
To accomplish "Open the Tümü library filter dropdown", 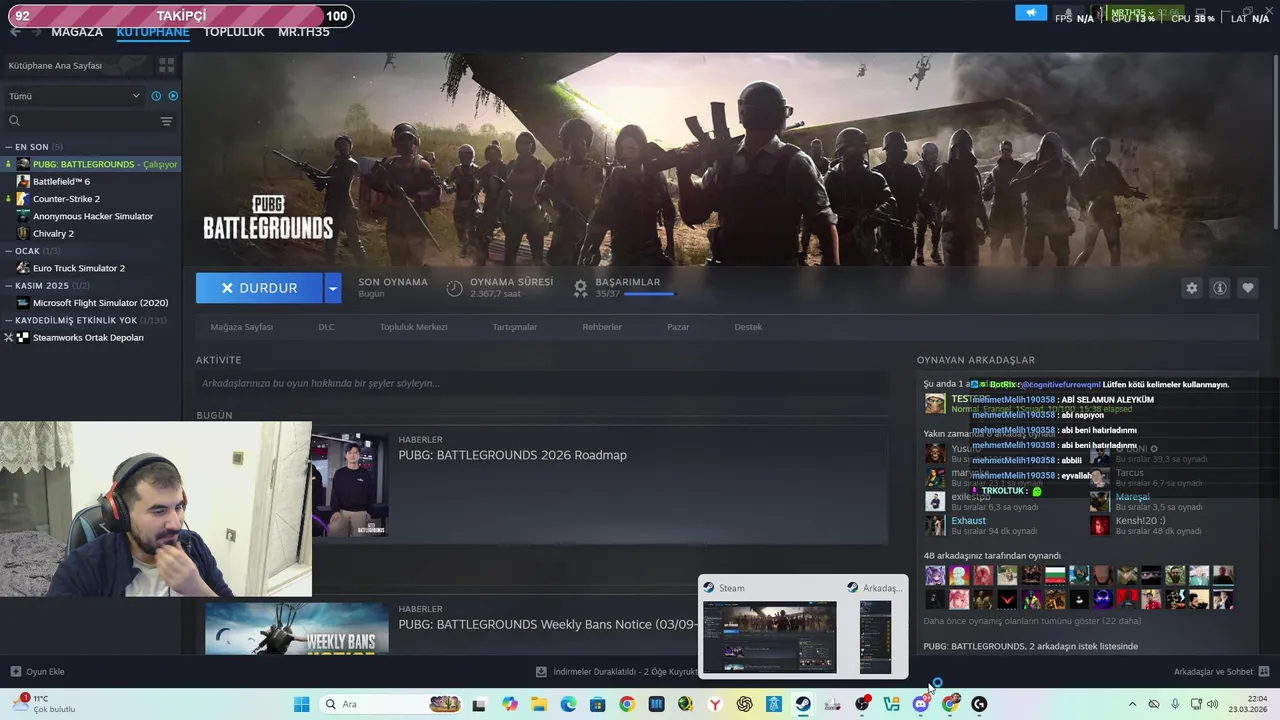I will [x=74, y=96].
